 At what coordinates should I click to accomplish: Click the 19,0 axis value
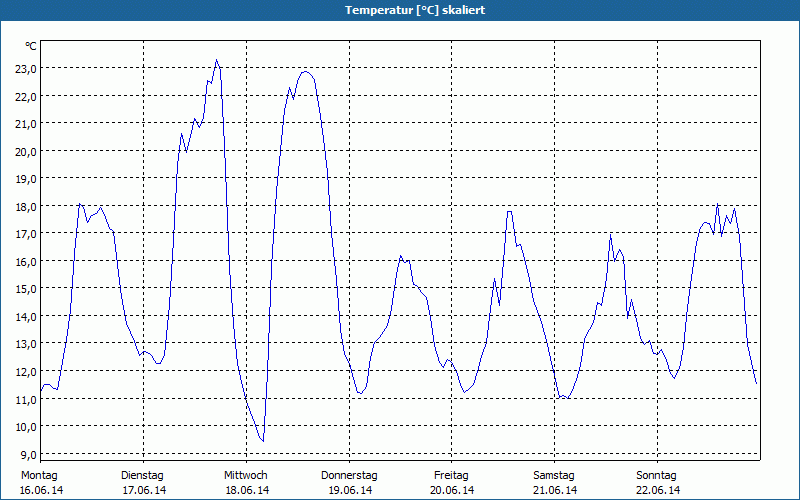tap(26, 179)
